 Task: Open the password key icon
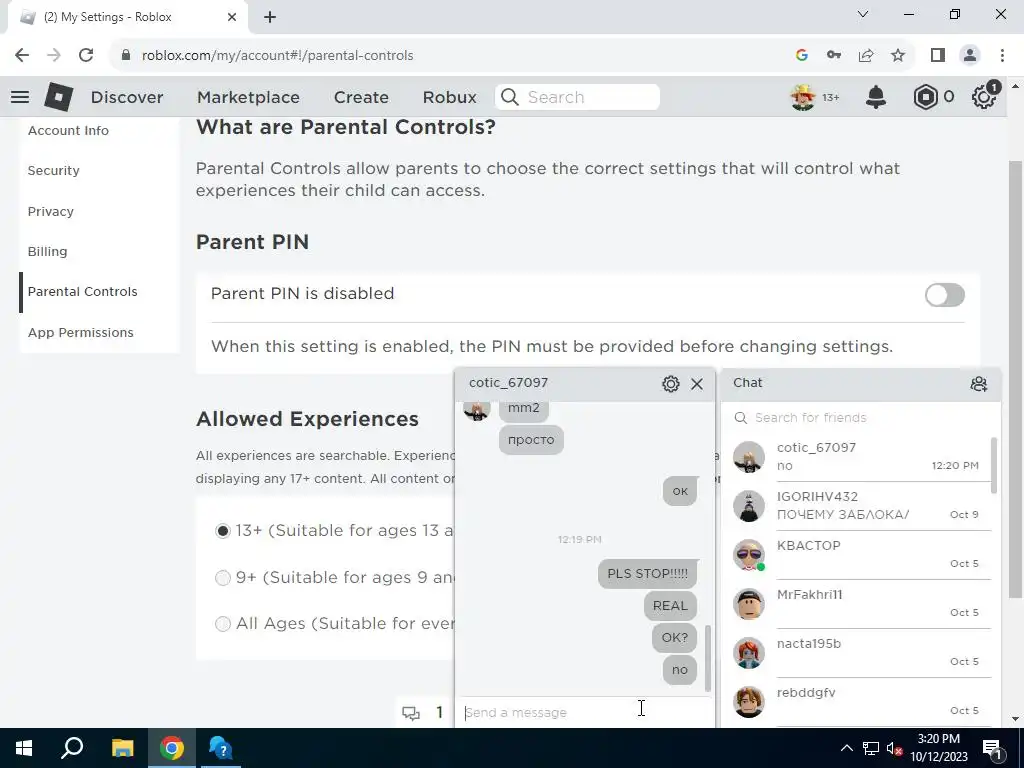834,55
